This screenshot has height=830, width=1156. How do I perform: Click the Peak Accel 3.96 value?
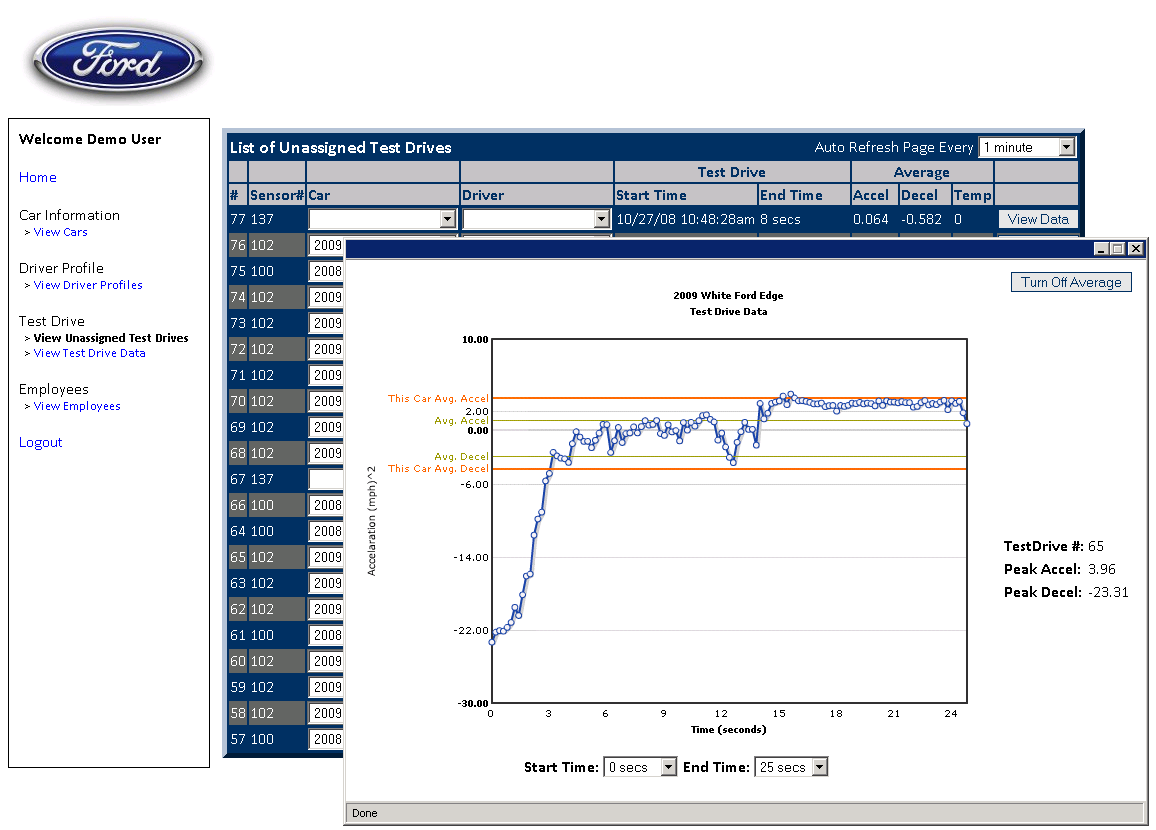coord(1101,569)
